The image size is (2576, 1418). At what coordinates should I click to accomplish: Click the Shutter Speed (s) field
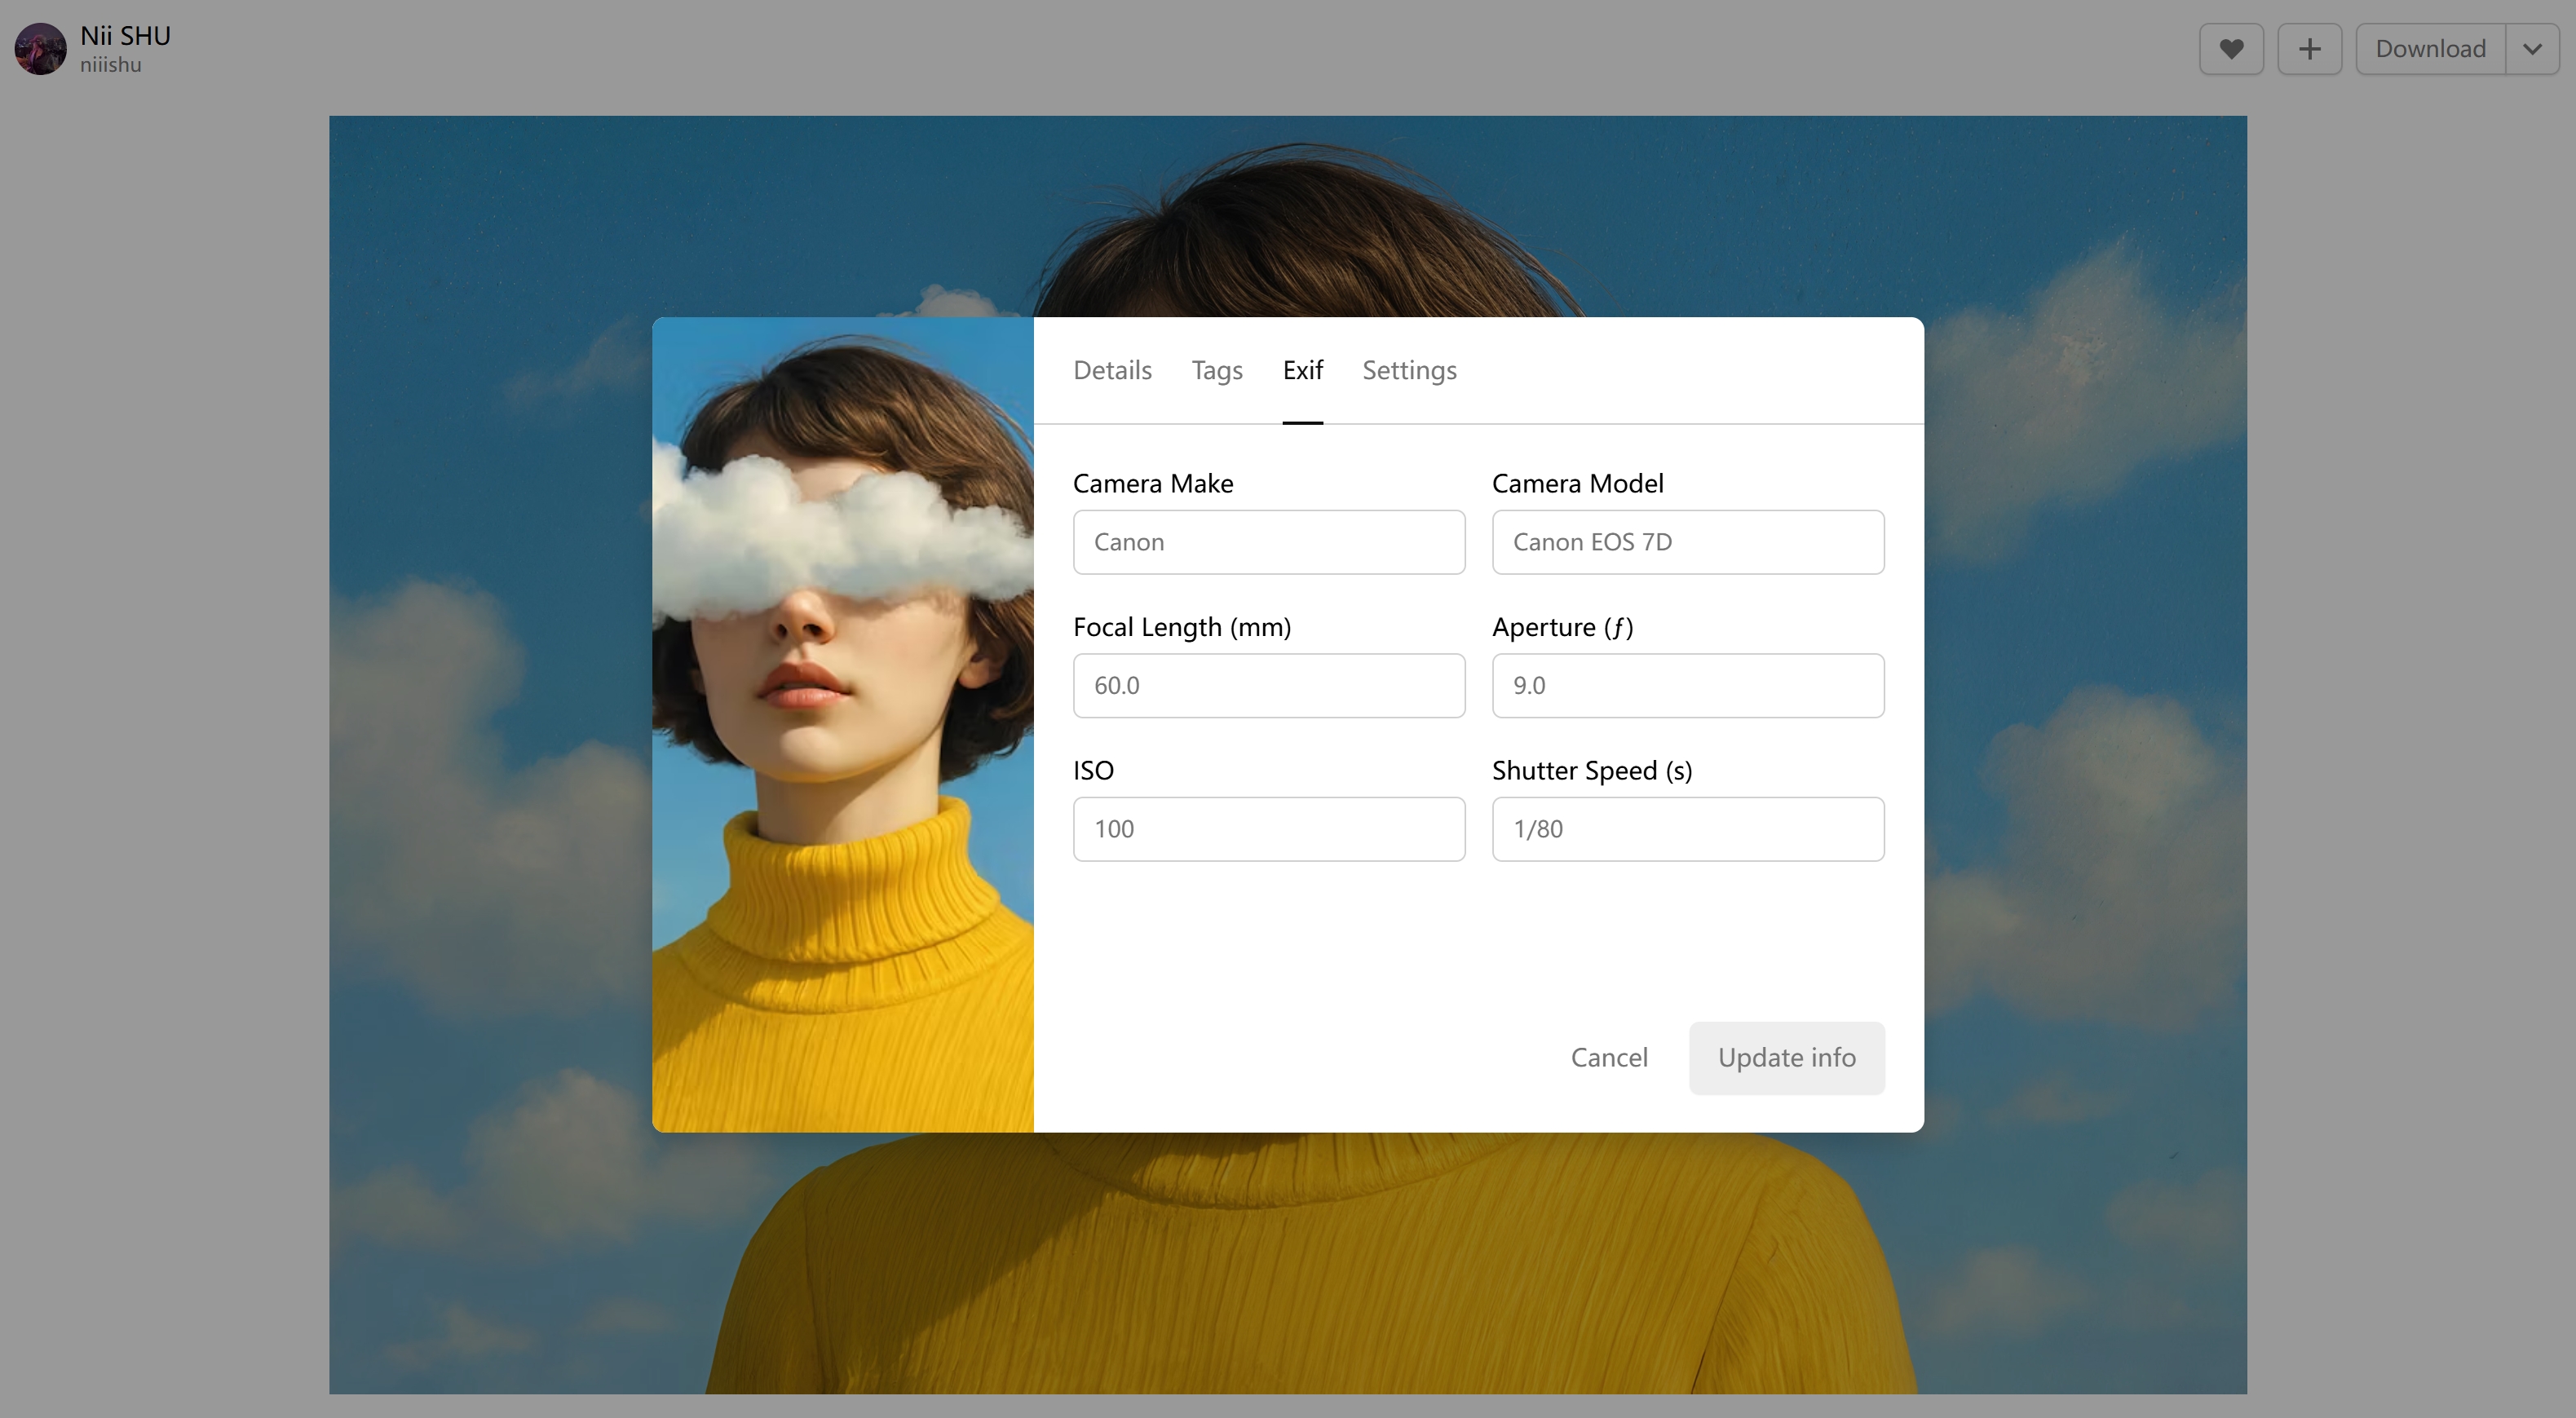point(1688,829)
